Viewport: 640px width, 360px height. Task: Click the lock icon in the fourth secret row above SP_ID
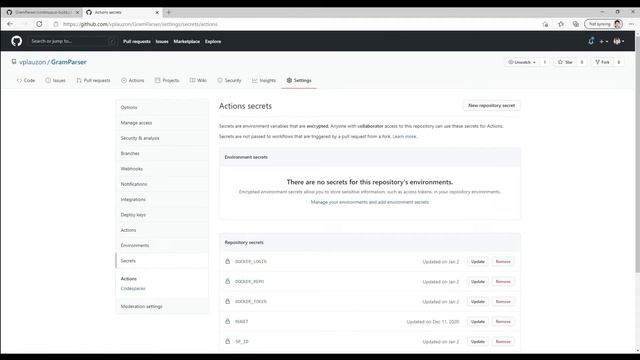(x=228, y=321)
